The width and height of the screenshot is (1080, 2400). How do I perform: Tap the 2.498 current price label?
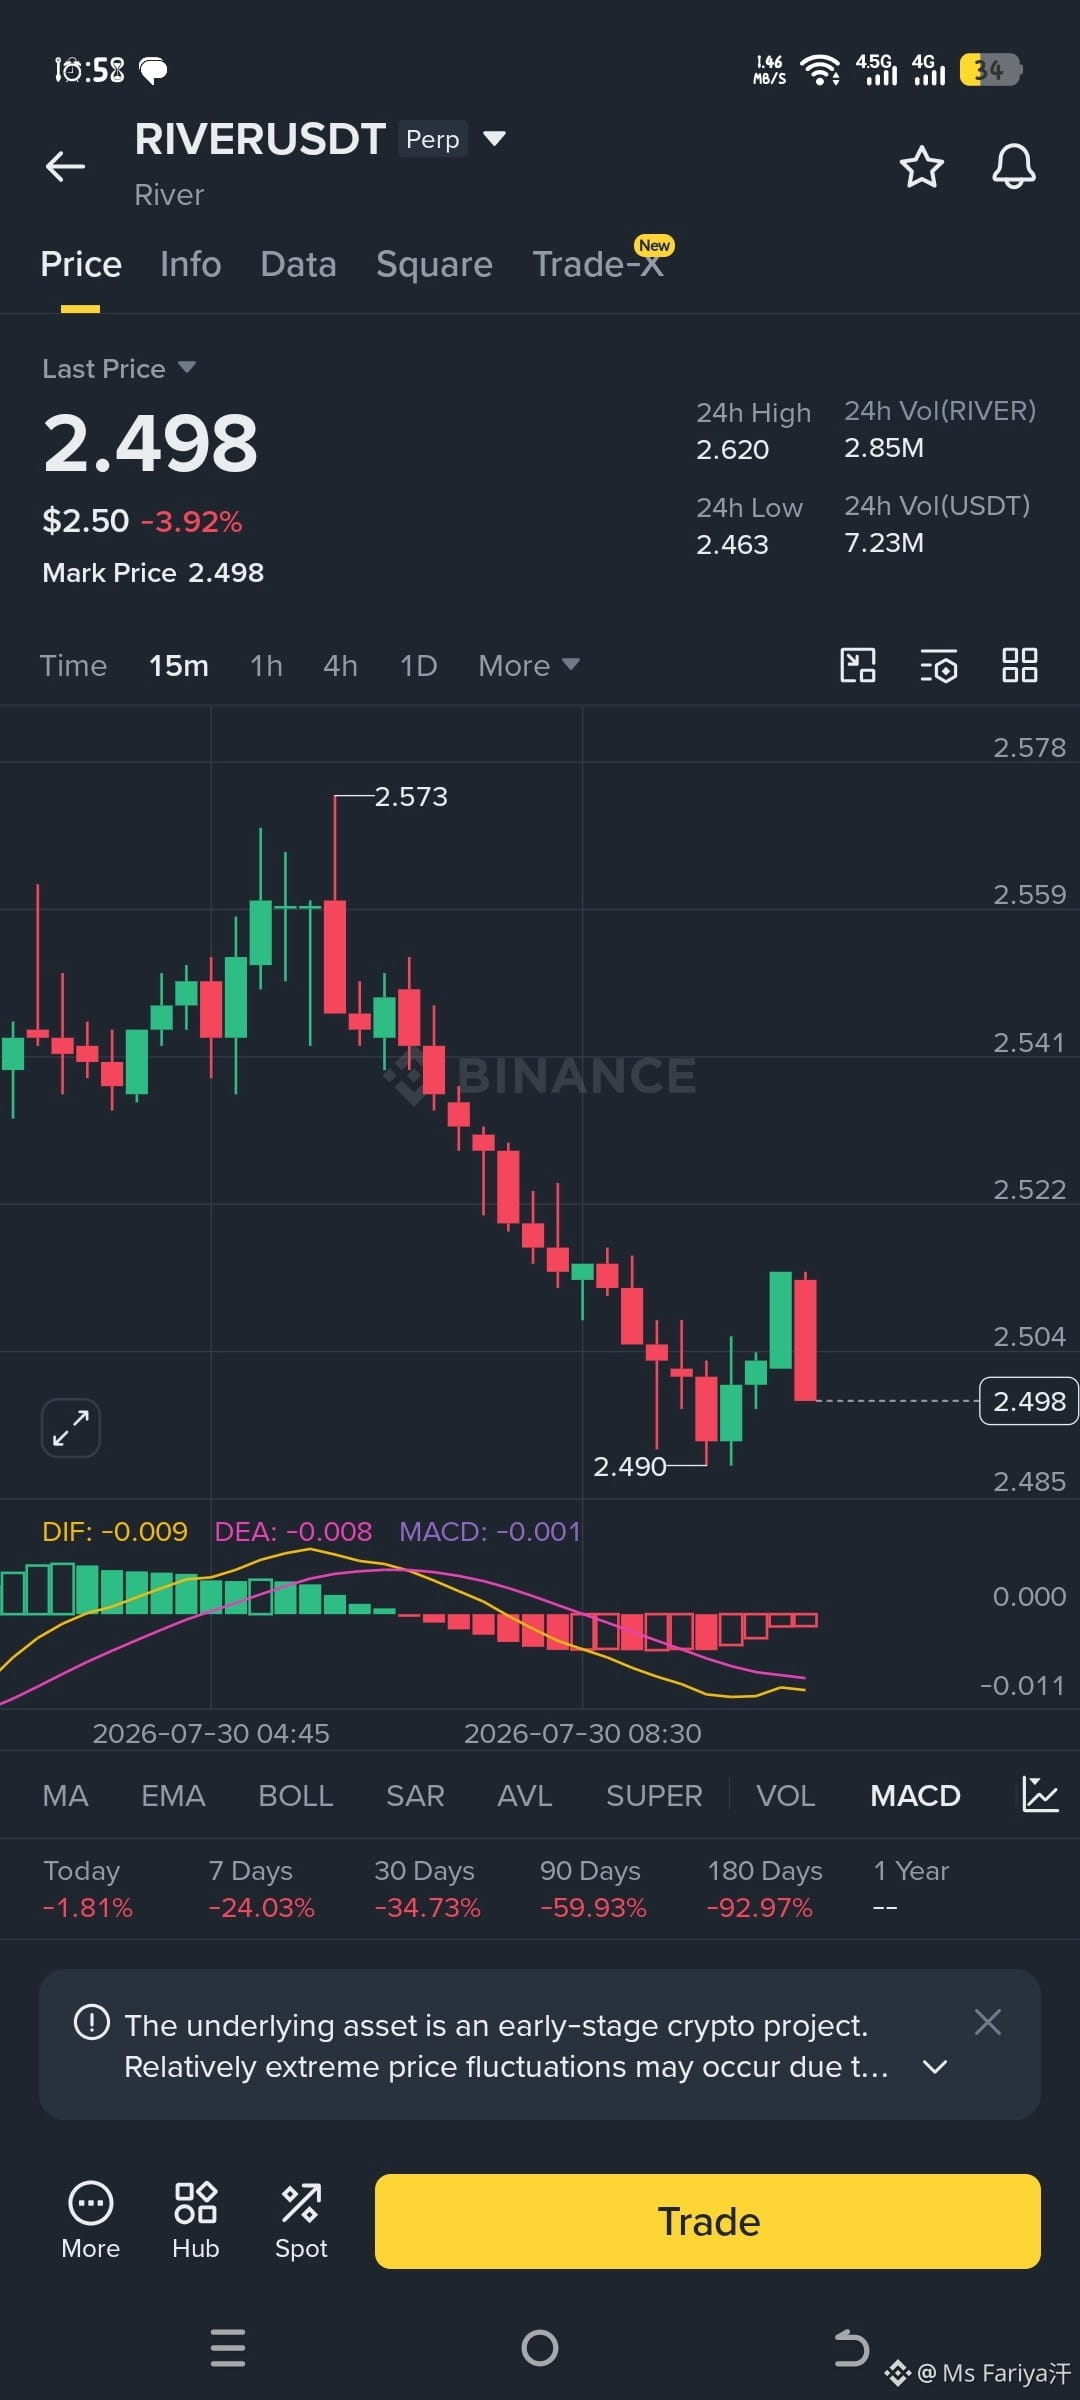pos(1029,1401)
